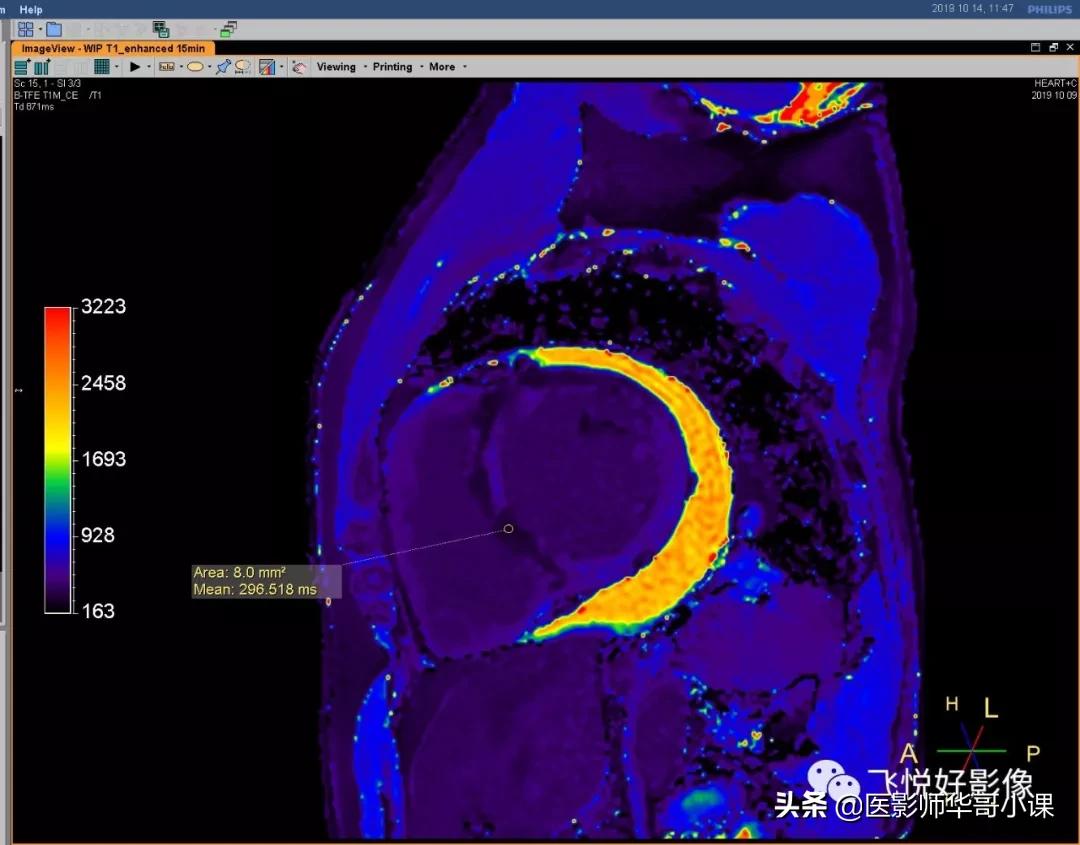Open the Help menu

coord(31,9)
